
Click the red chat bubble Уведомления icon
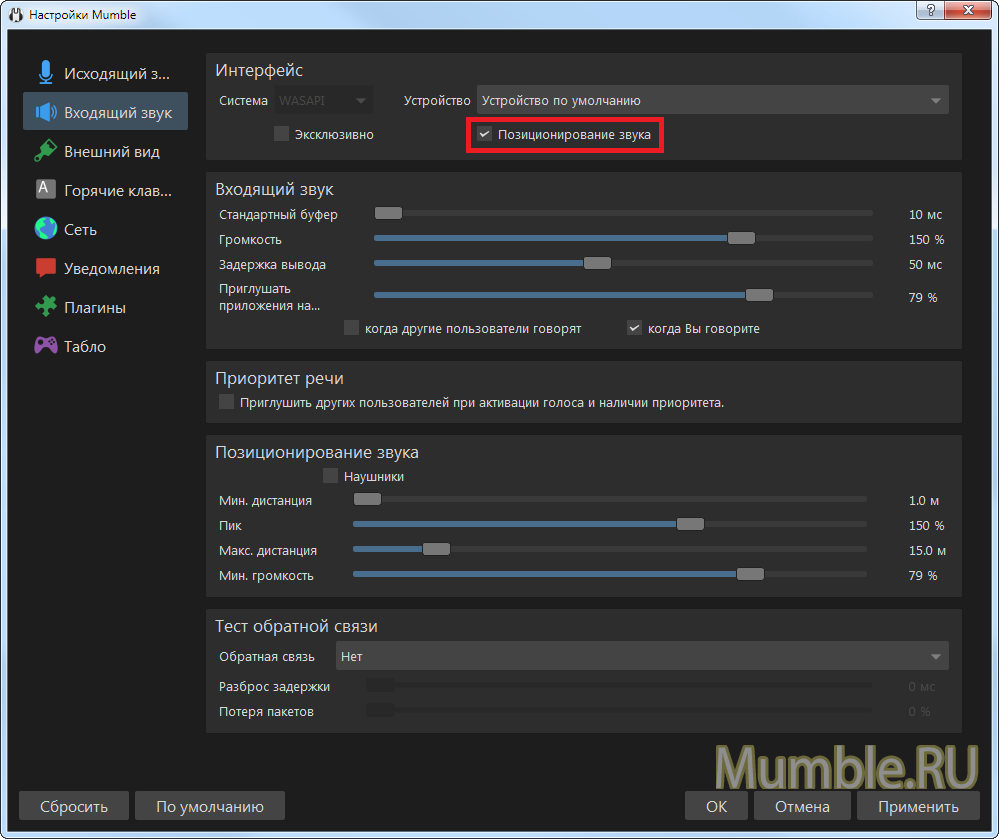click(45, 268)
